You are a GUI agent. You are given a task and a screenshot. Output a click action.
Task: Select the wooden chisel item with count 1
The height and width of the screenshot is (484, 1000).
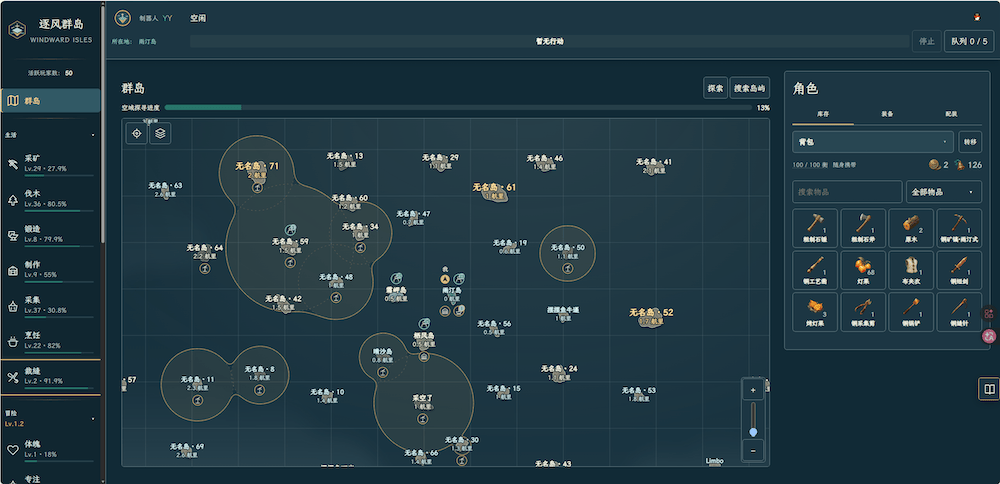814,270
